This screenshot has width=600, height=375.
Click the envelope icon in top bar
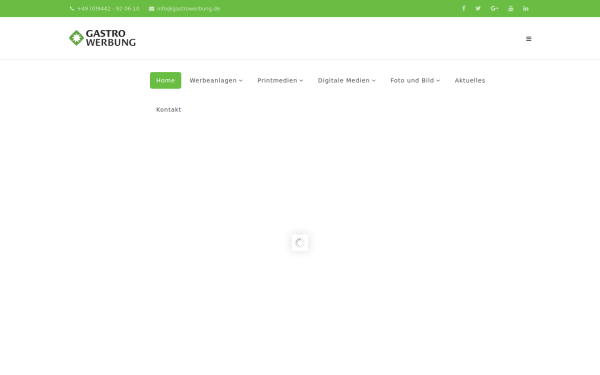tap(152, 8)
